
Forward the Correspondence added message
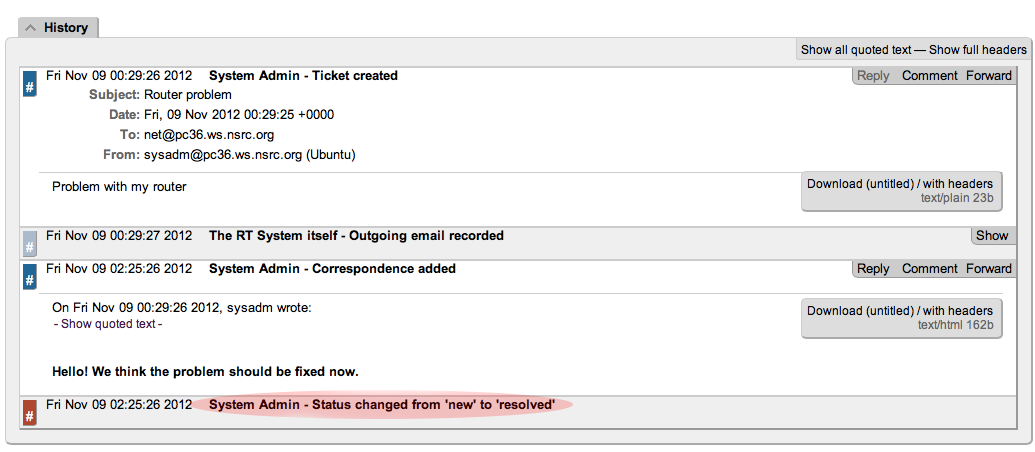tap(989, 269)
